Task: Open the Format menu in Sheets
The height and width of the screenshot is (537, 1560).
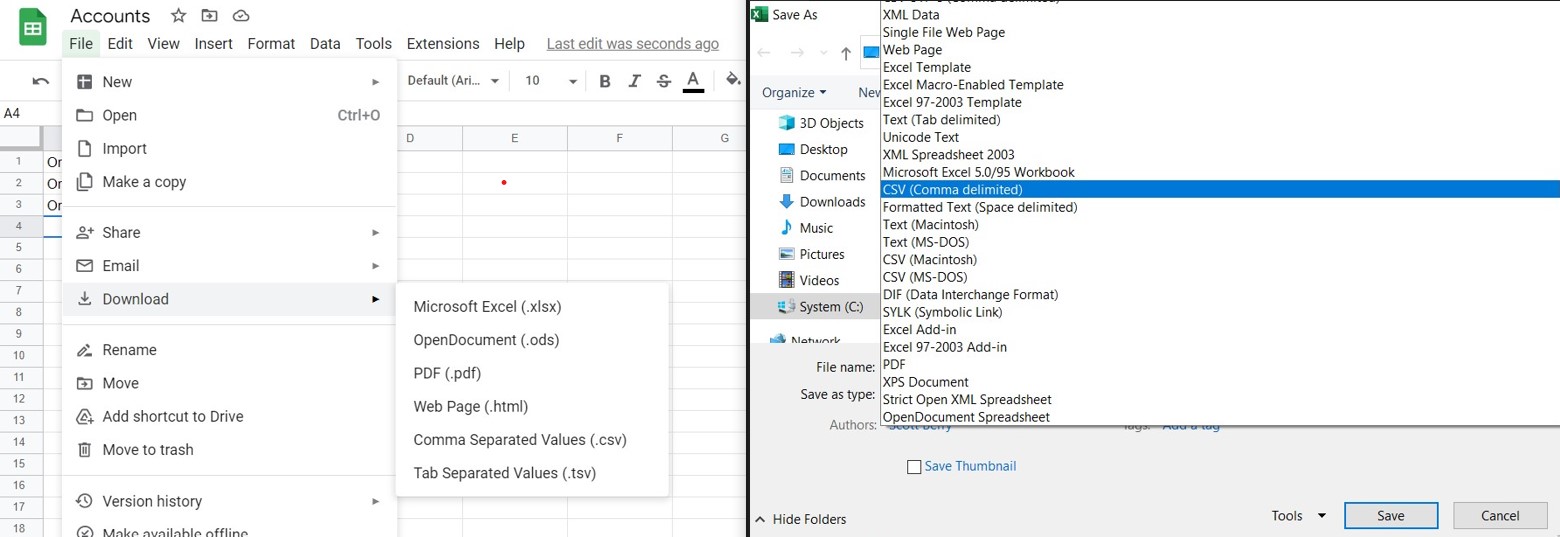Action: click(x=271, y=43)
